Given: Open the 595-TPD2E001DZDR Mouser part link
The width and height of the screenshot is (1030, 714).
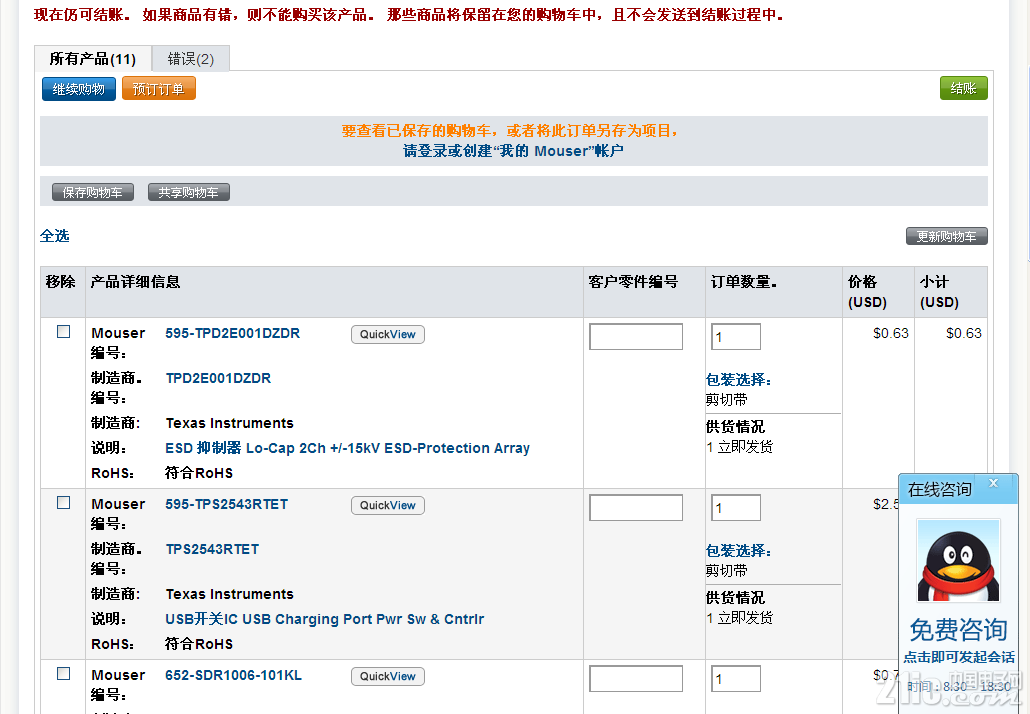Looking at the screenshot, I should click(233, 333).
